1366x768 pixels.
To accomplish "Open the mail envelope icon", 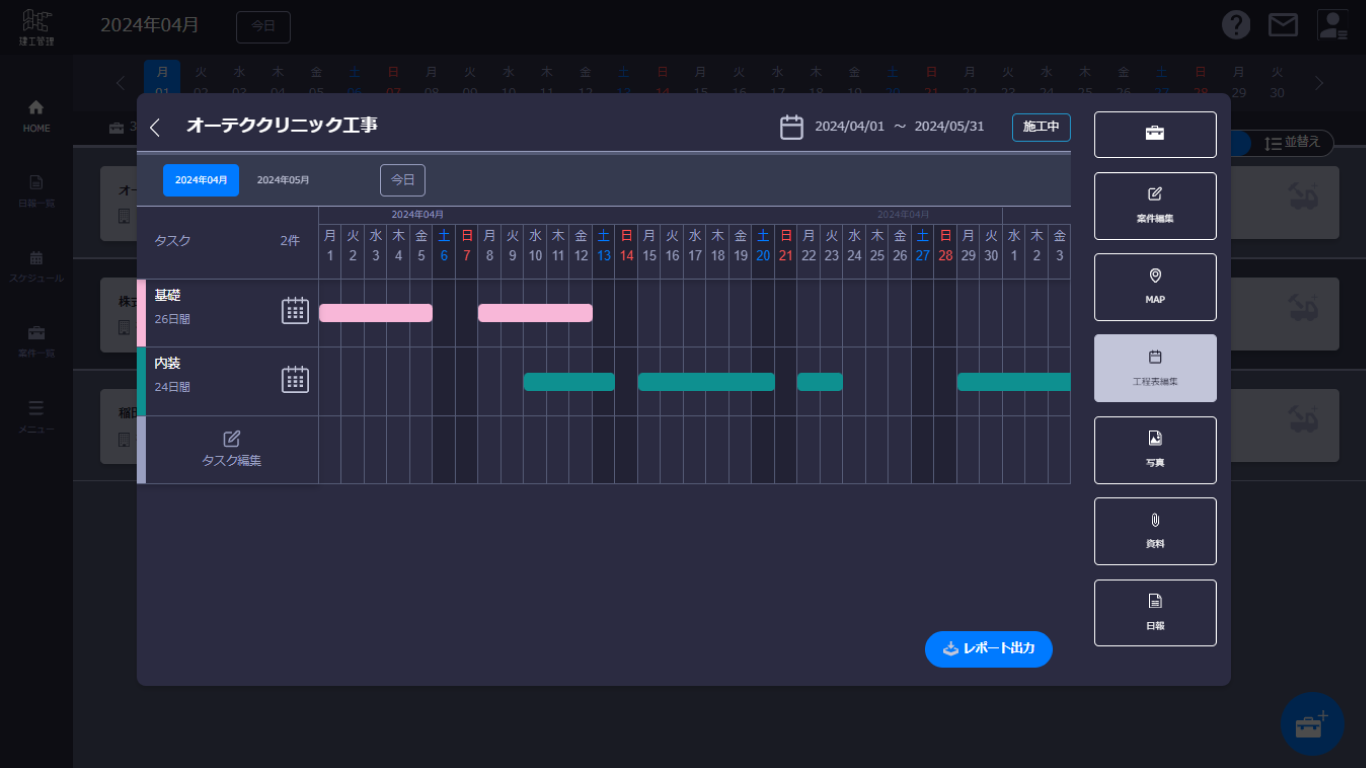I will (1283, 25).
